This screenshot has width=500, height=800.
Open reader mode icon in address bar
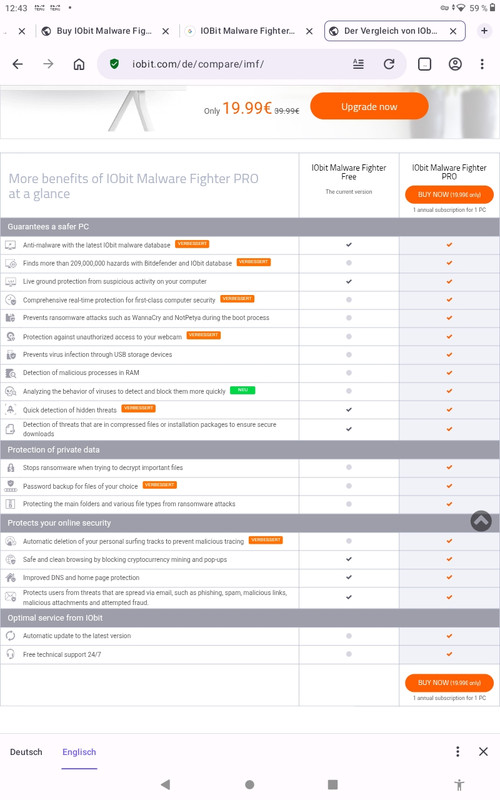pos(359,64)
